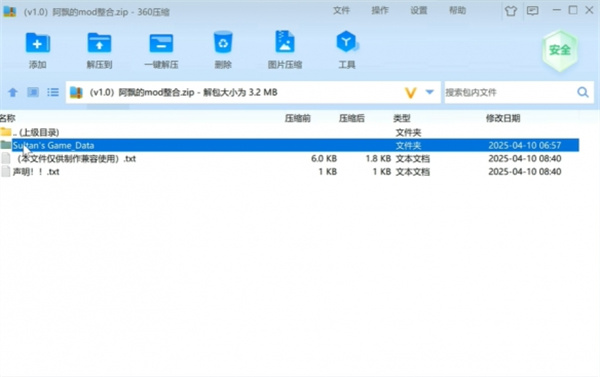Click the 添加 (Add) toolbar icon
The height and width of the screenshot is (377, 600).
(x=38, y=42)
